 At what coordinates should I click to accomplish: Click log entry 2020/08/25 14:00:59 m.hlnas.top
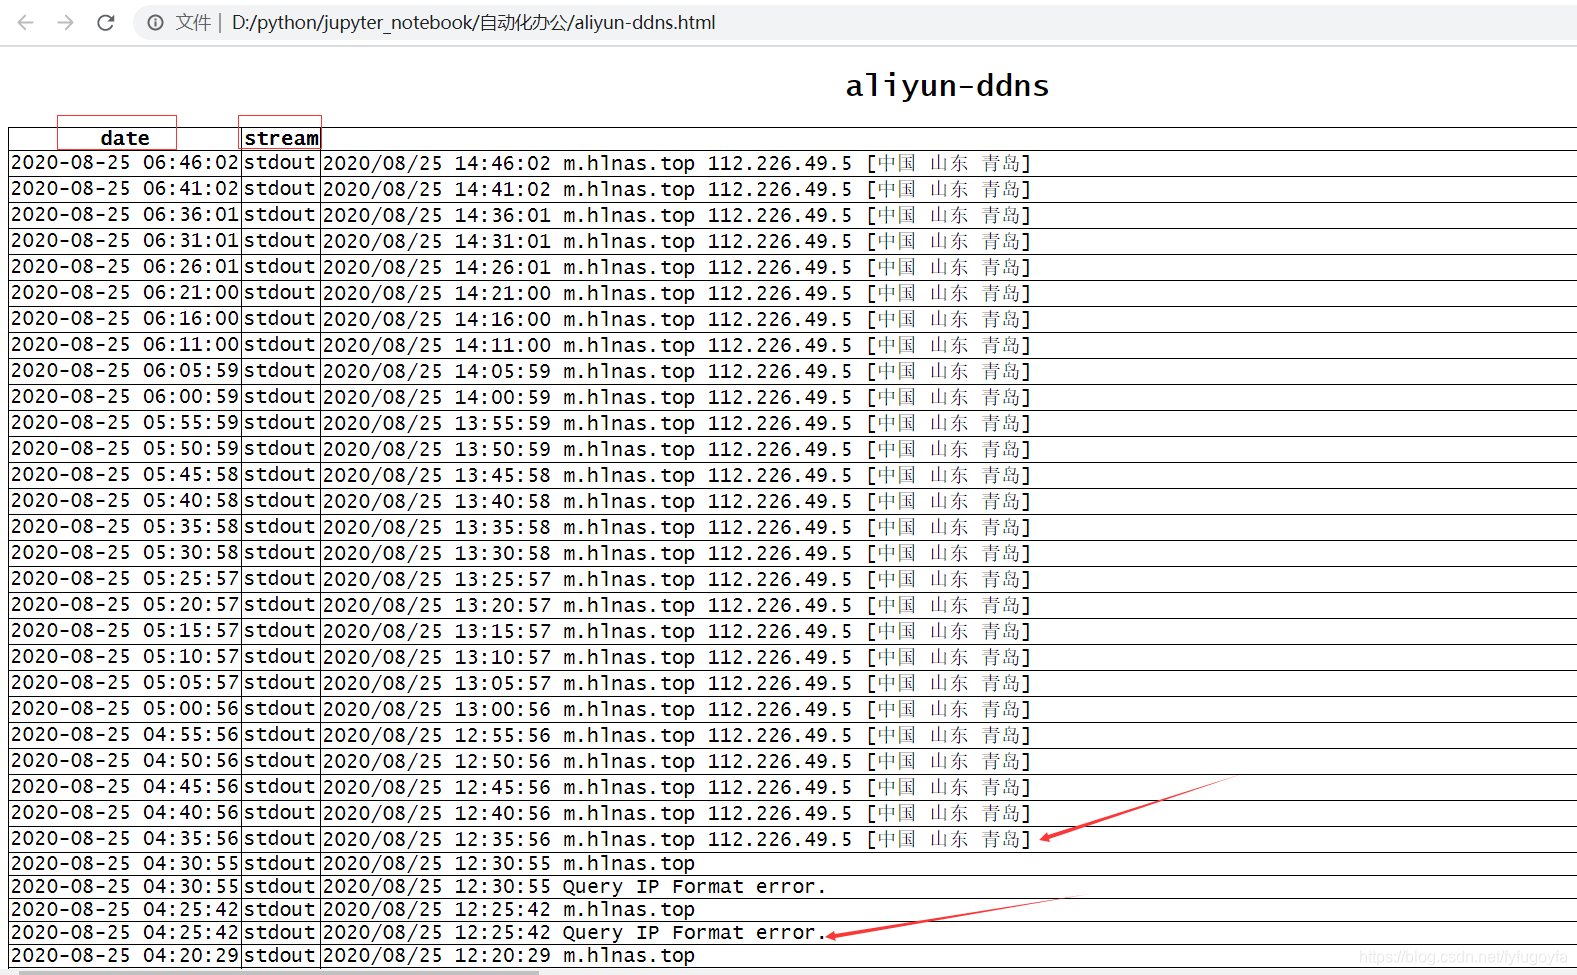[x=676, y=397]
